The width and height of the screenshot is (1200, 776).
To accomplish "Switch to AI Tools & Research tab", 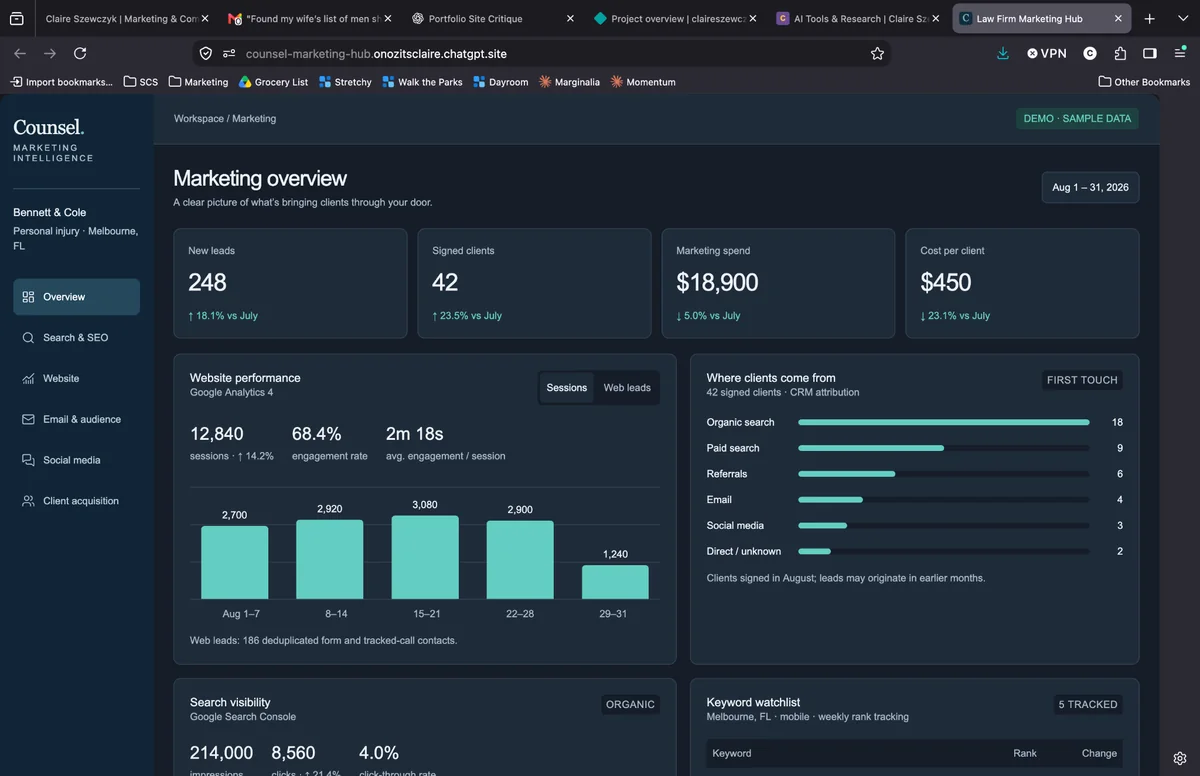I will point(859,19).
